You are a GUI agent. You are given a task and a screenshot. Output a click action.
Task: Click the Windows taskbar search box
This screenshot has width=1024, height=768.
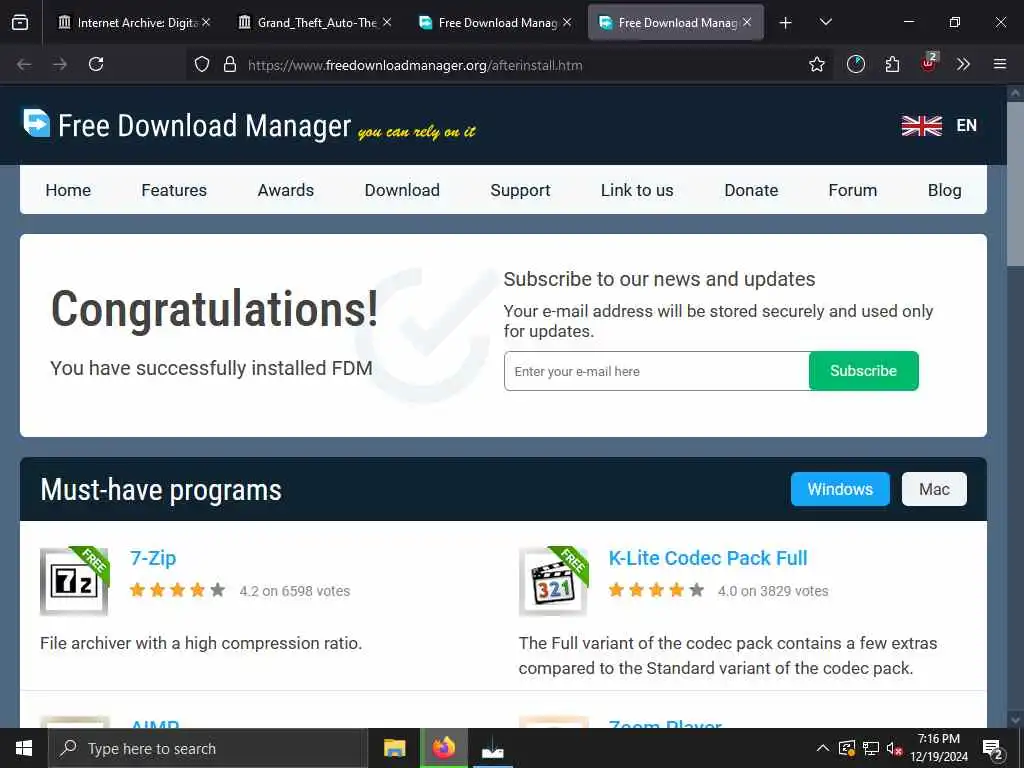pos(208,748)
